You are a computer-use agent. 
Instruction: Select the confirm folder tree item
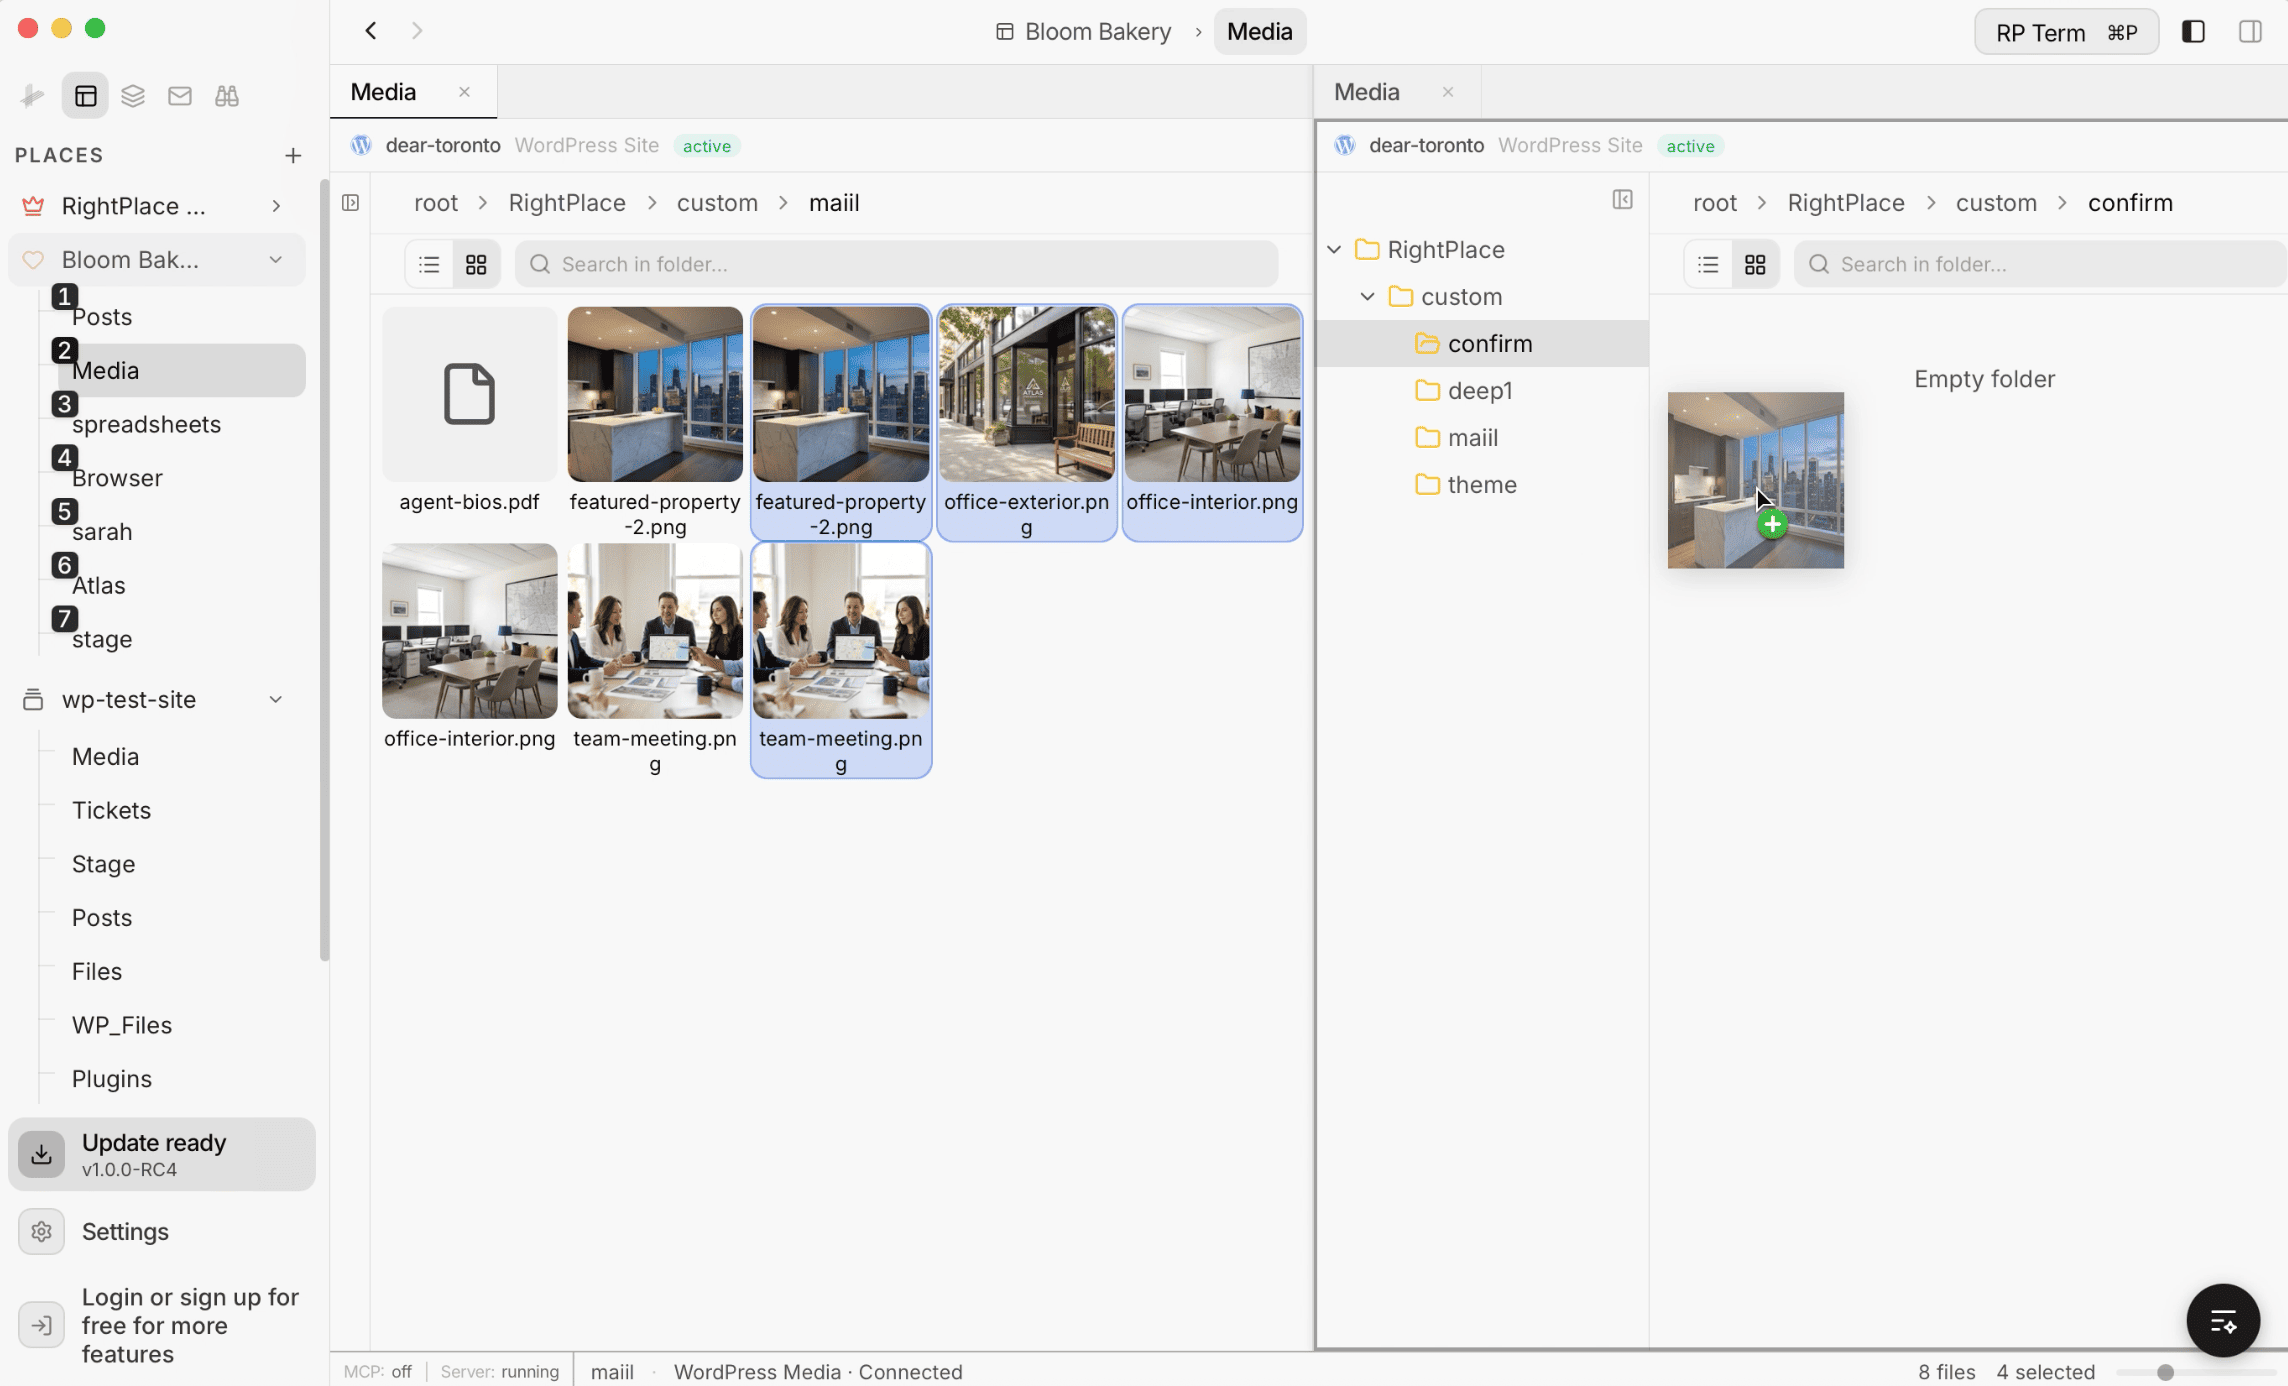point(1490,343)
